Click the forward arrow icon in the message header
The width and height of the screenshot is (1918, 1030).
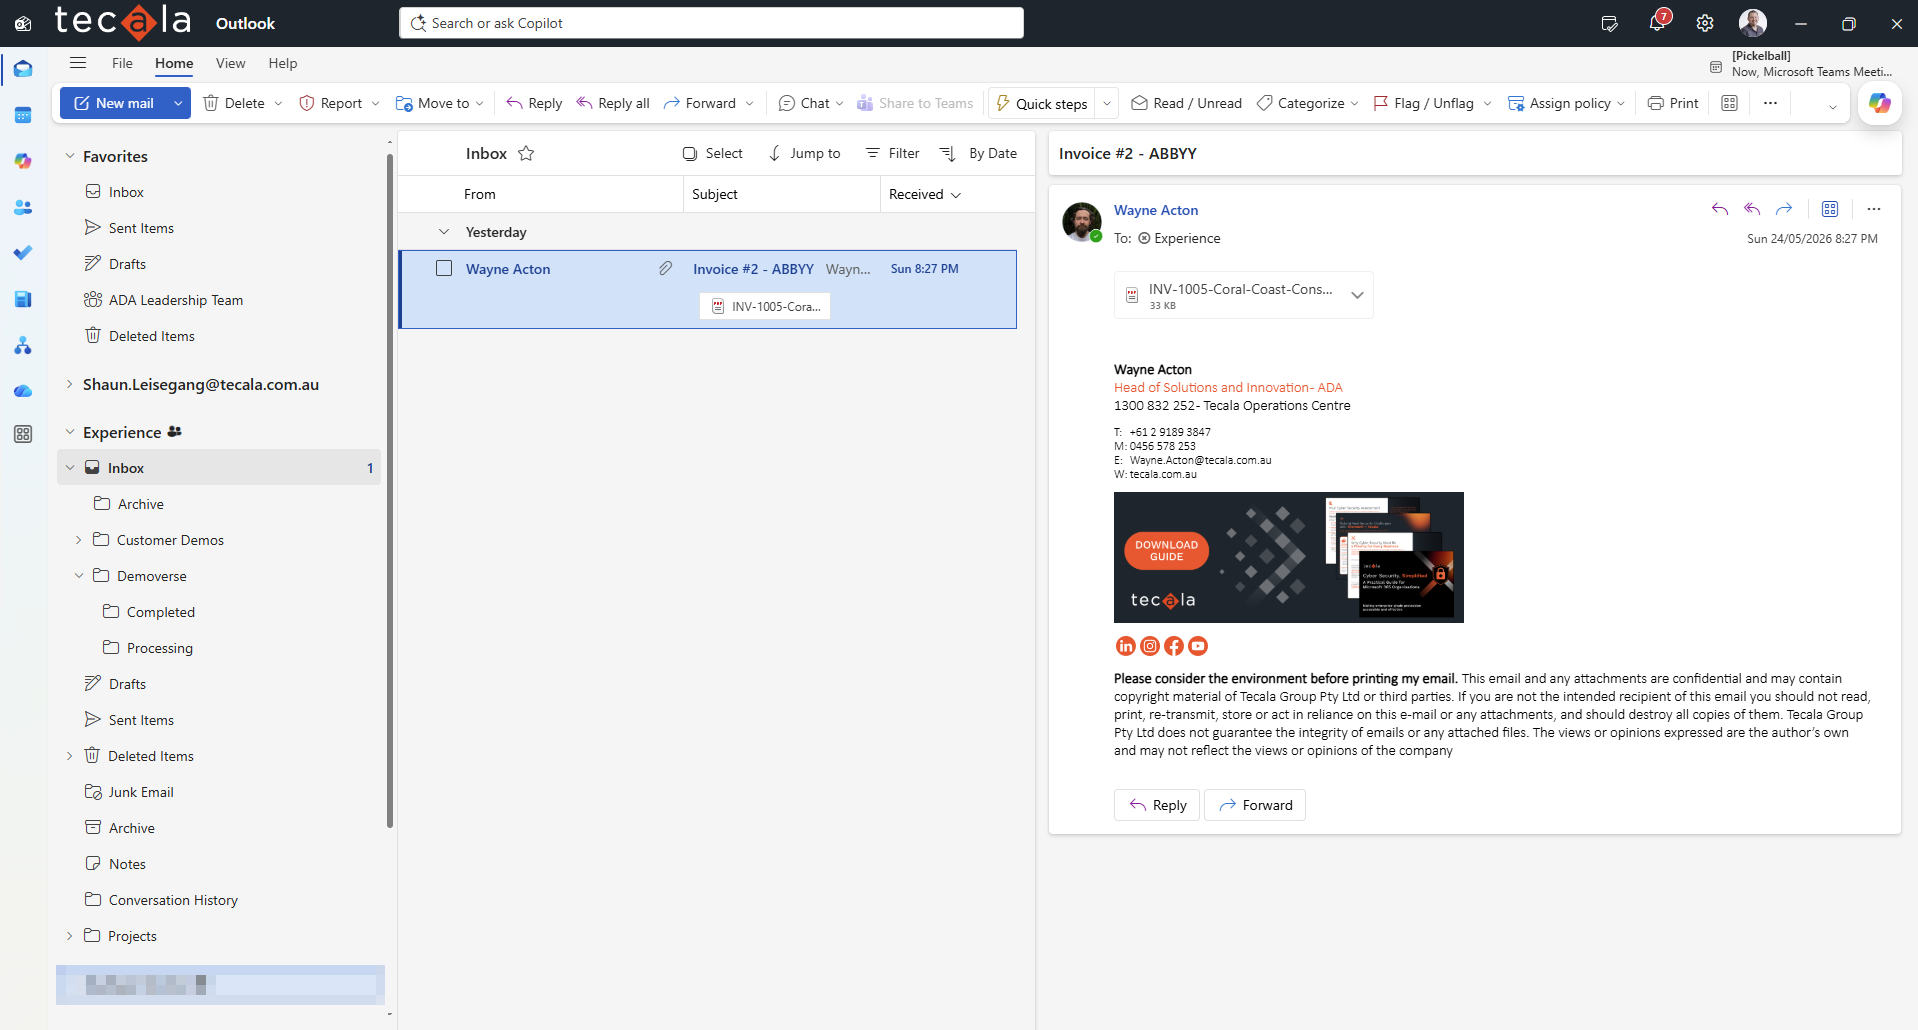tap(1784, 209)
